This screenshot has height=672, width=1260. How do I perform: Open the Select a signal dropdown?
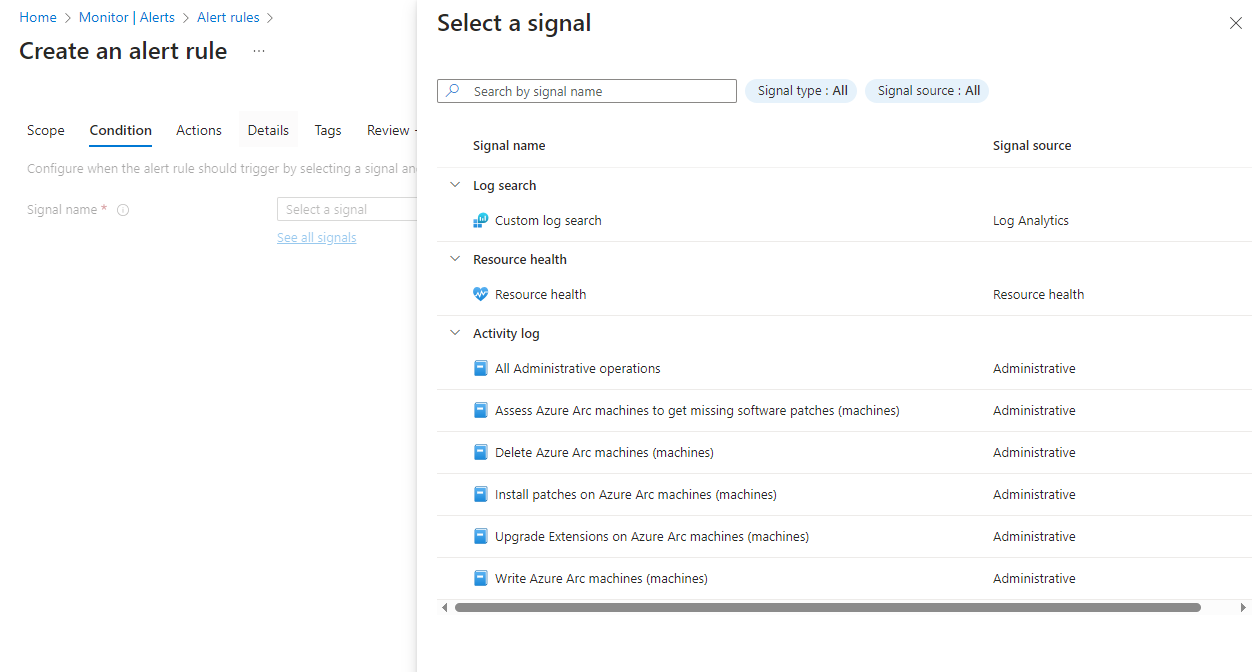(x=346, y=209)
